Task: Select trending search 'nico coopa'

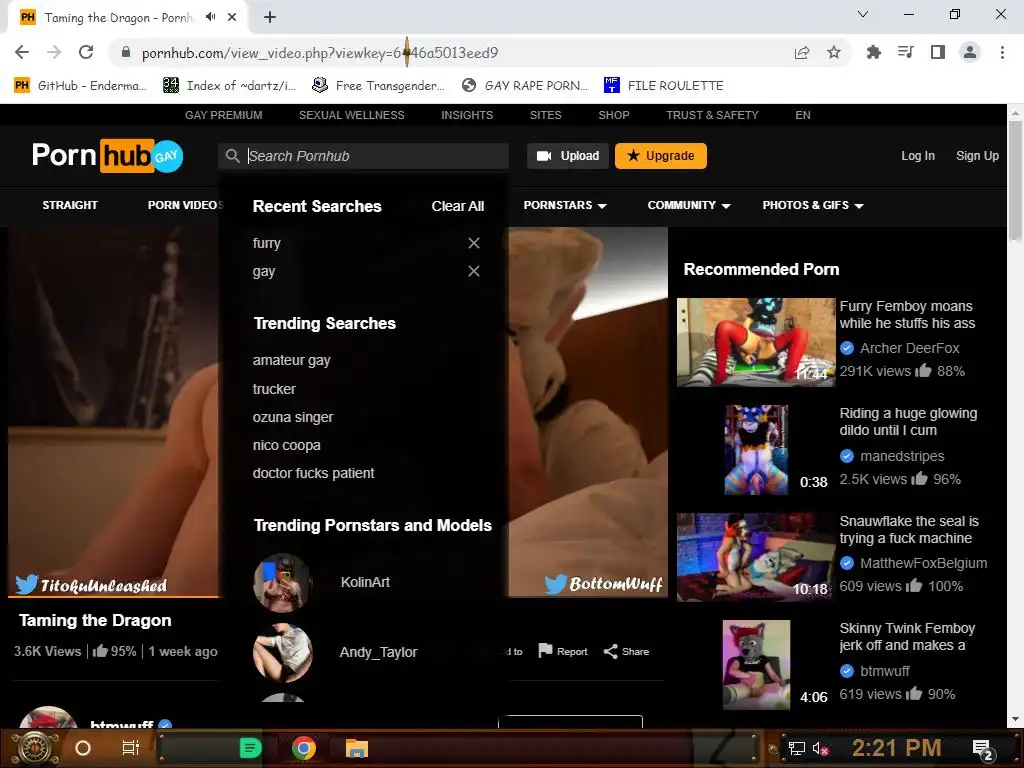Action: point(287,445)
